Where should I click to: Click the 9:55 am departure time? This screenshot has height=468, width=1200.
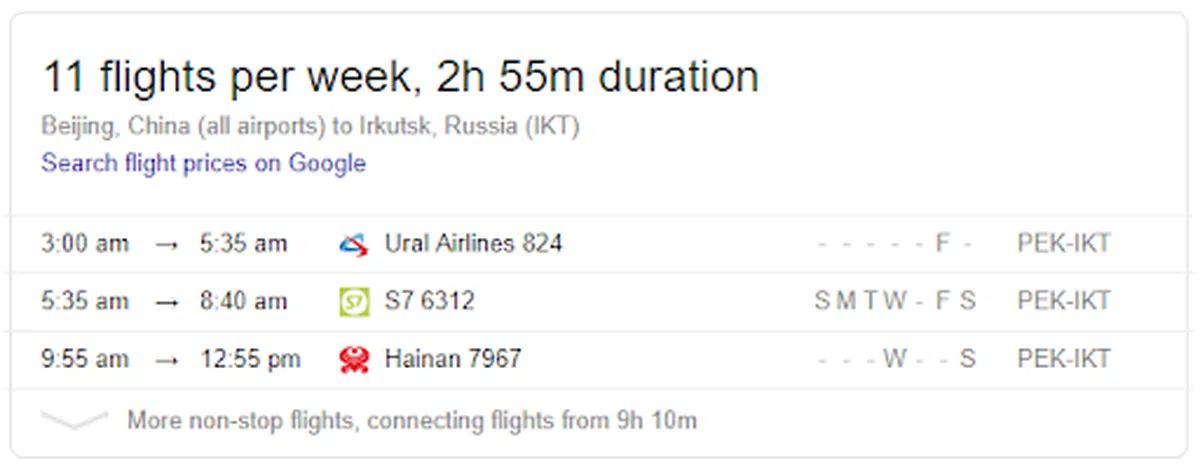(85, 359)
